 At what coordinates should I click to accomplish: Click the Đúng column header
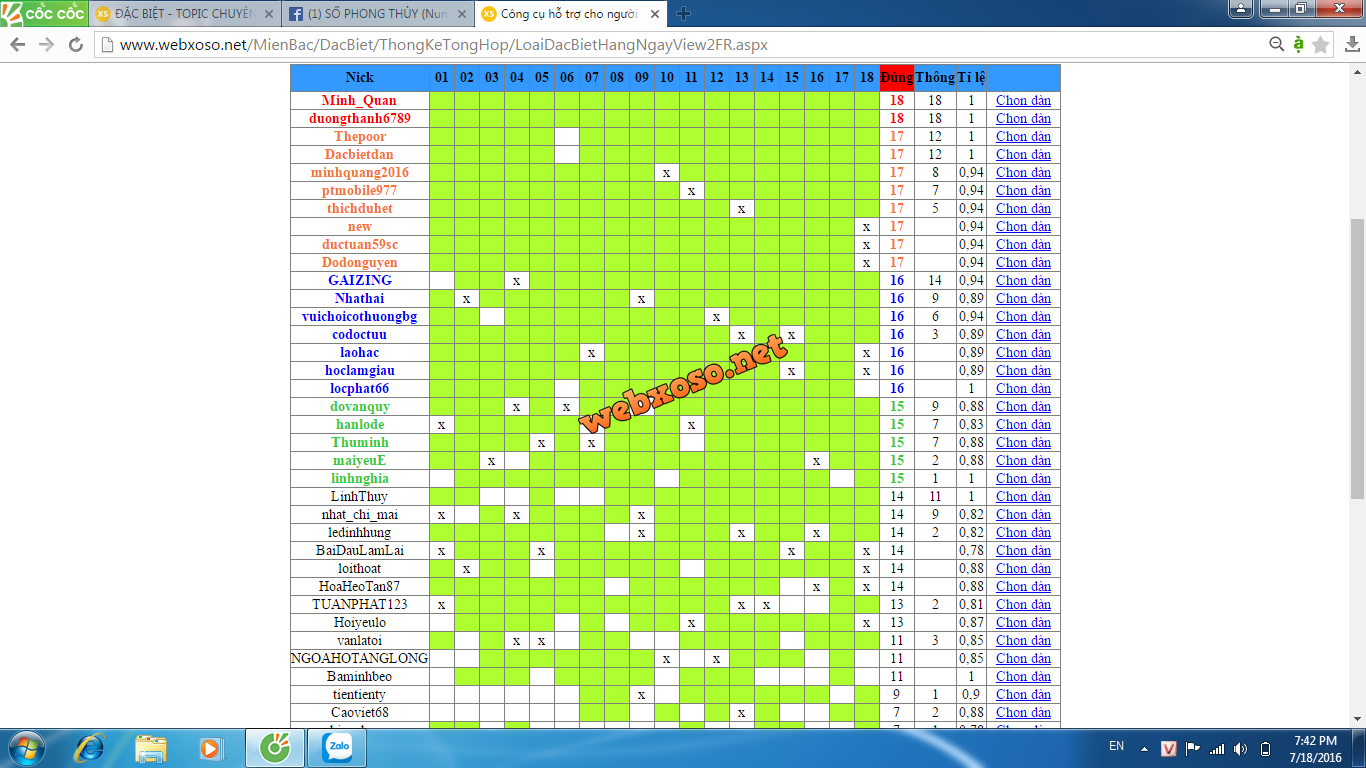click(896, 77)
